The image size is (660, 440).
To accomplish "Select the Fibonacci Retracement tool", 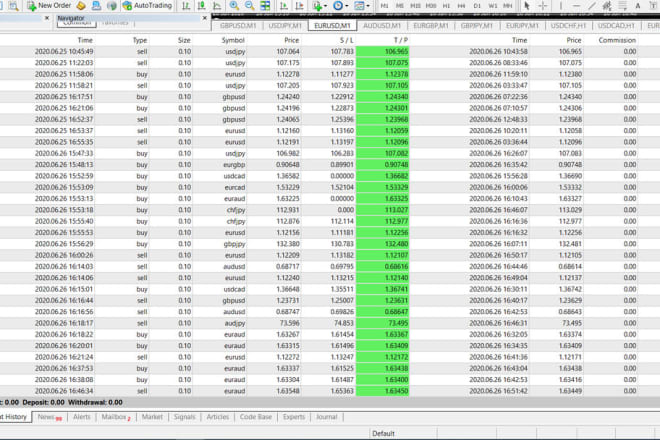I will pos(623,5).
